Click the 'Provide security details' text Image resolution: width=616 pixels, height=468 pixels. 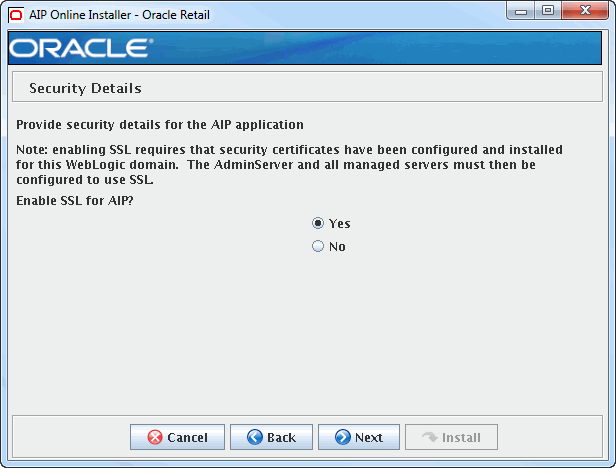pos(160,125)
